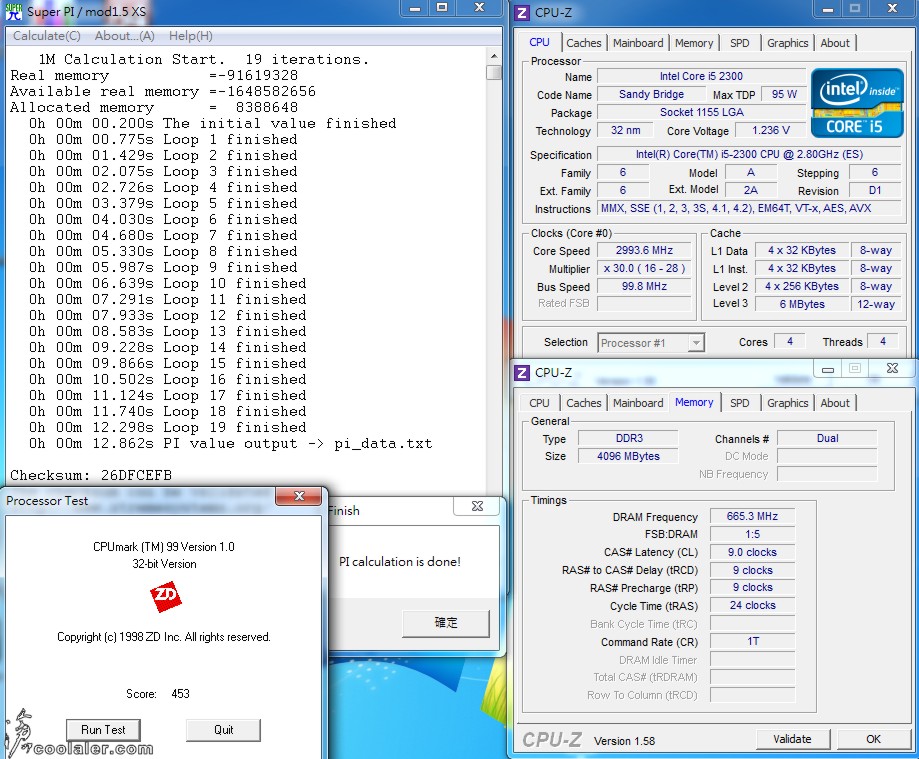Open the About...(A) menu in Super PI
Screen dimensions: 919x759
coord(125,36)
